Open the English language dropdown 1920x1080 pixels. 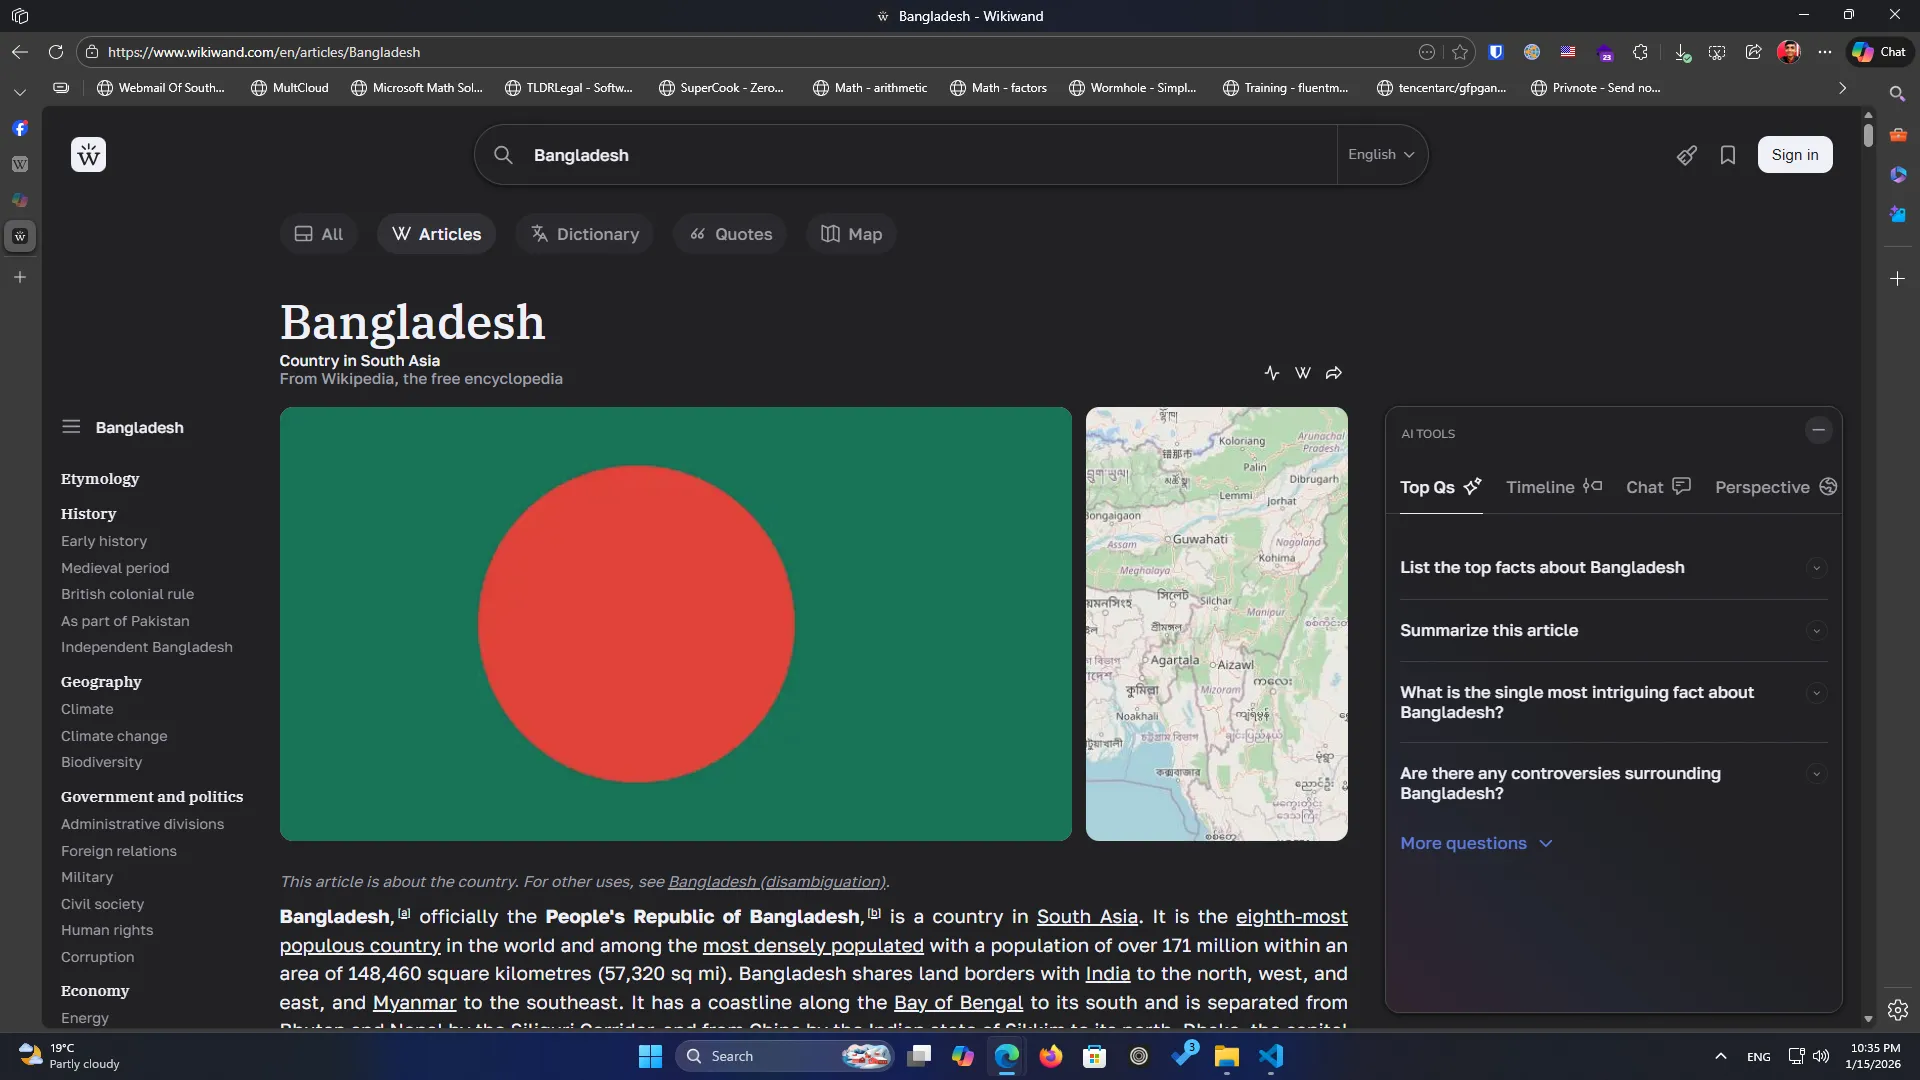coord(1381,154)
